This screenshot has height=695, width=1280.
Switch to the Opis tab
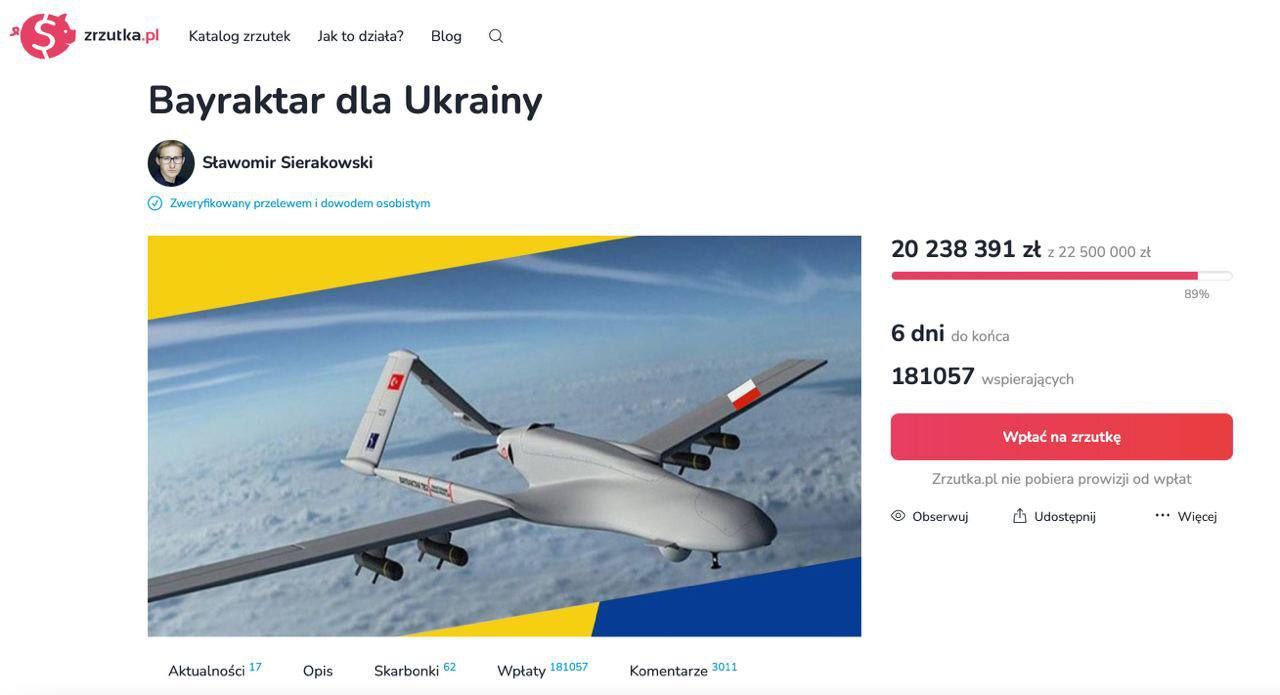click(x=318, y=671)
